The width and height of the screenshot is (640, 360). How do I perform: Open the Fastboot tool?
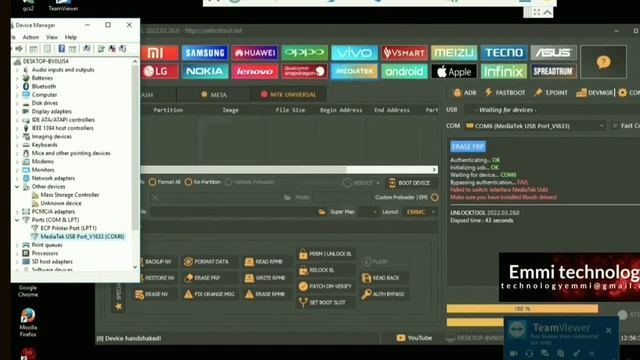(x=505, y=93)
